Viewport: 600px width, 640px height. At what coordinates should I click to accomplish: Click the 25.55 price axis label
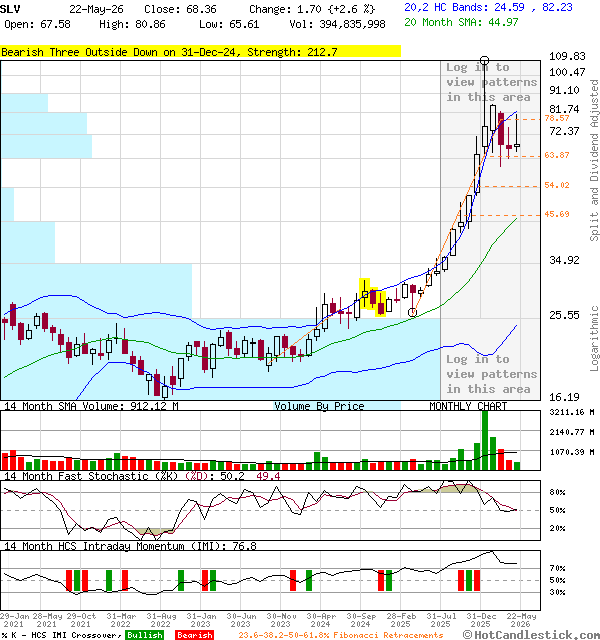(x=564, y=315)
